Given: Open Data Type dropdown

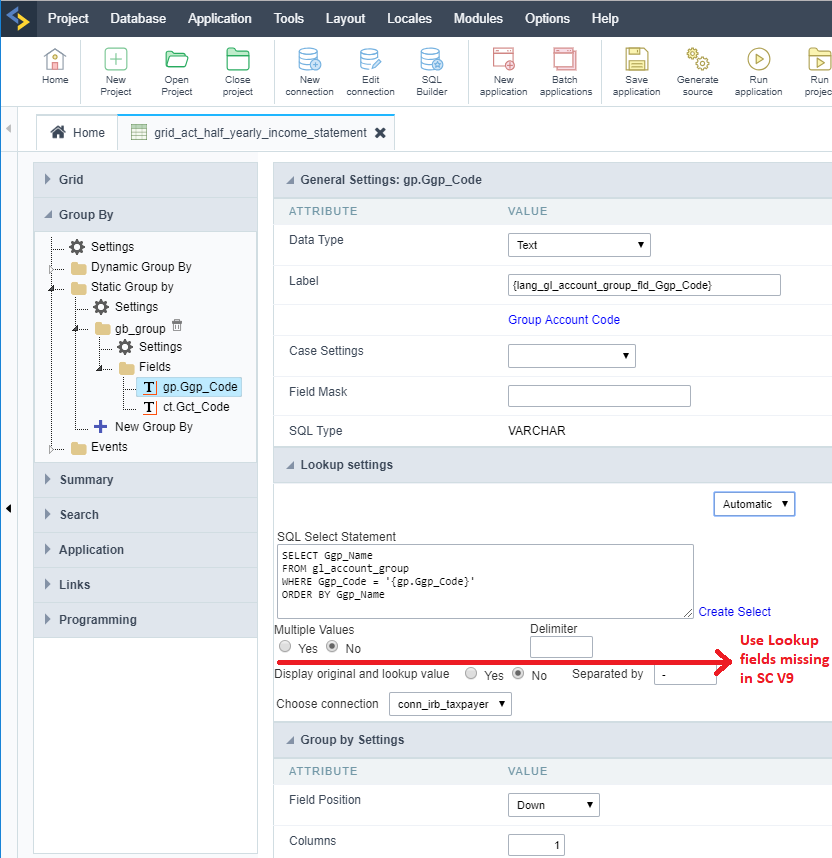Looking at the screenshot, I should [x=579, y=245].
